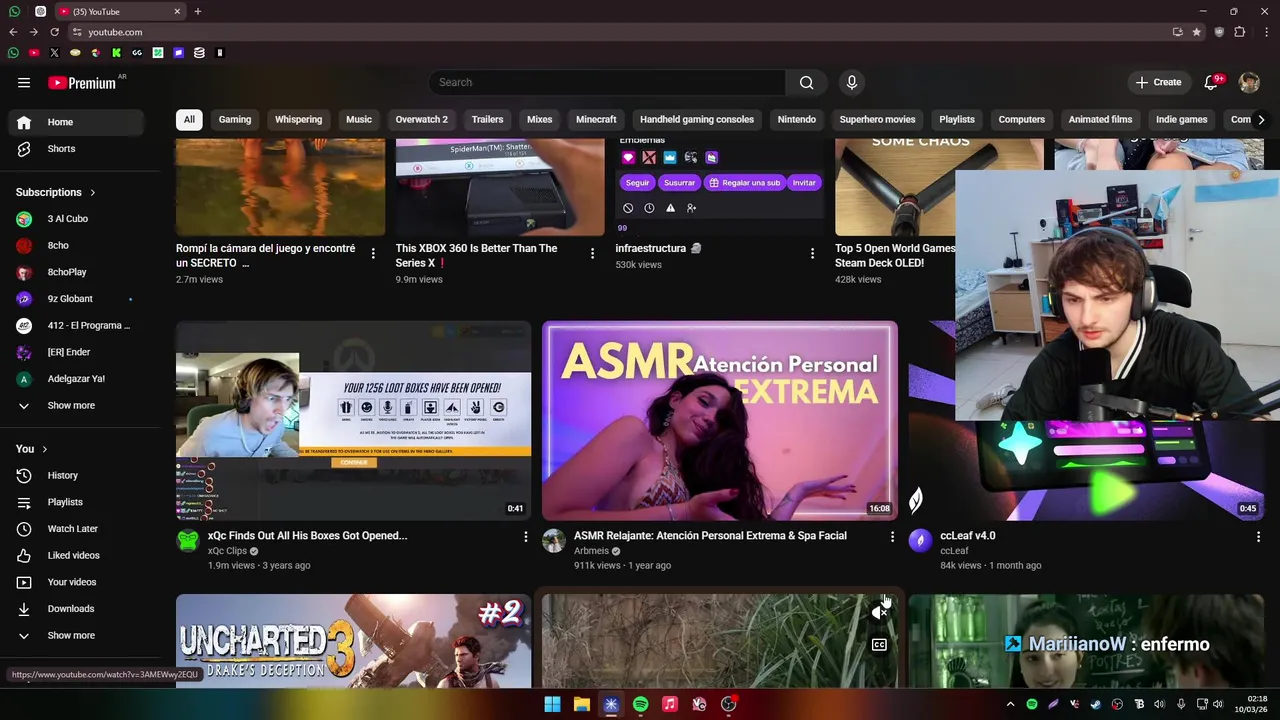Screen dimensions: 1280x720
Task: Select the Whispering filter chip
Action: click(298, 119)
